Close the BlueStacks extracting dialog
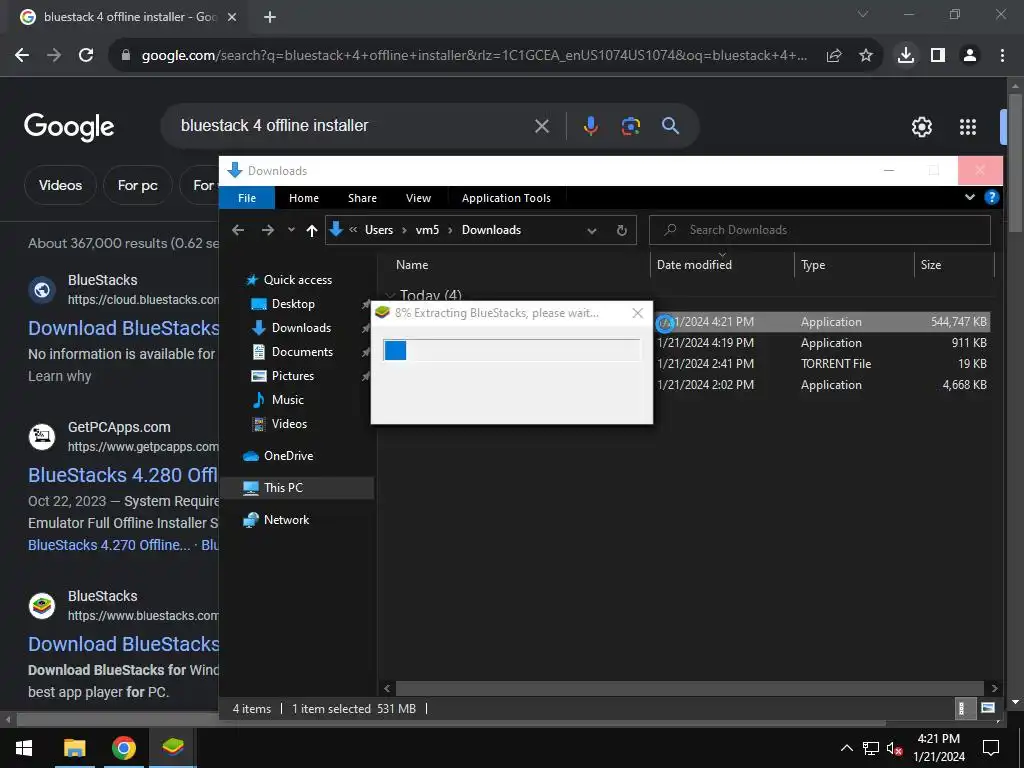This screenshot has height=768, width=1024. tap(638, 313)
